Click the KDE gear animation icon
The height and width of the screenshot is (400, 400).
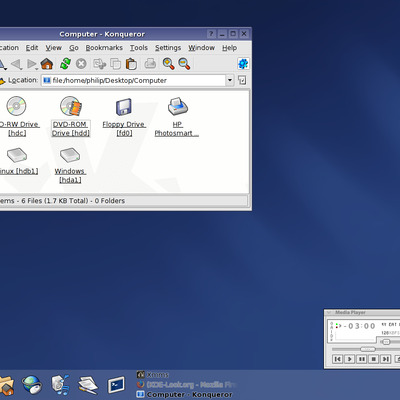coord(243,63)
